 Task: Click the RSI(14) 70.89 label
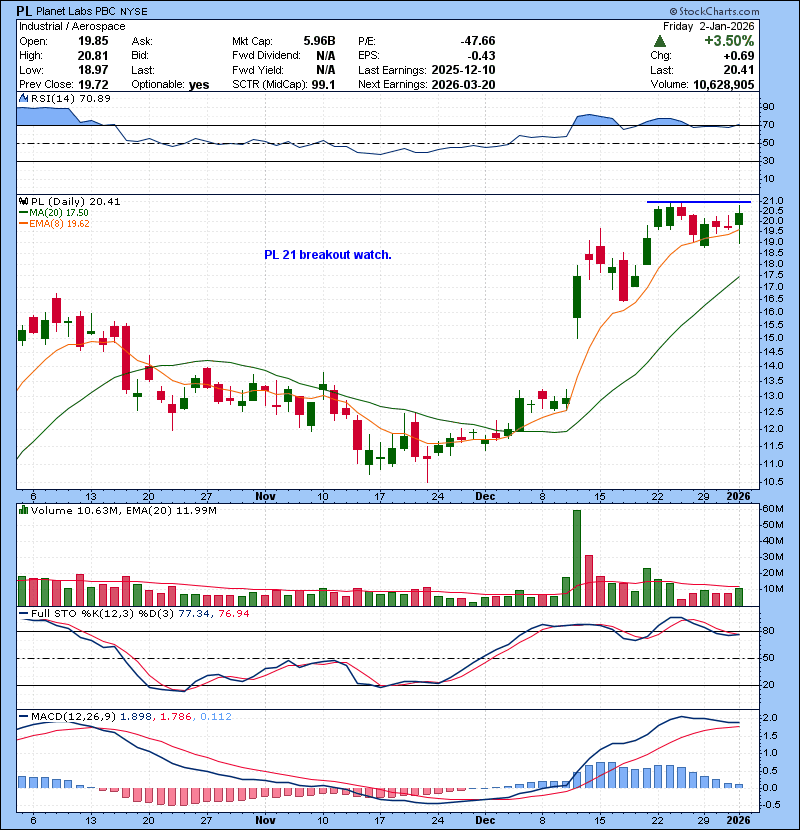71,98
